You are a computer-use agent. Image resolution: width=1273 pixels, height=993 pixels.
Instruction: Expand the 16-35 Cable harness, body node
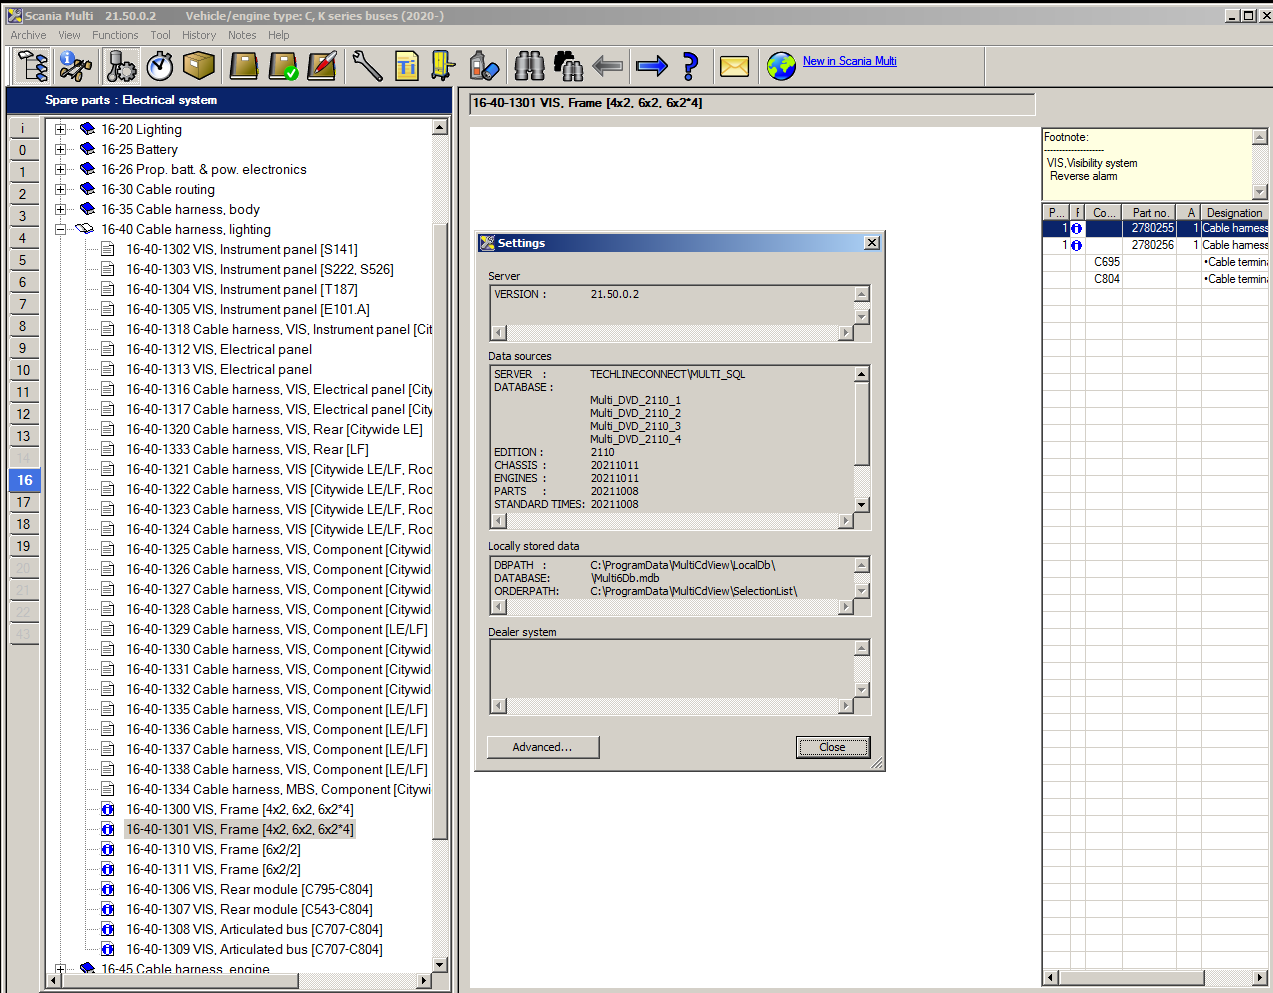pos(61,209)
